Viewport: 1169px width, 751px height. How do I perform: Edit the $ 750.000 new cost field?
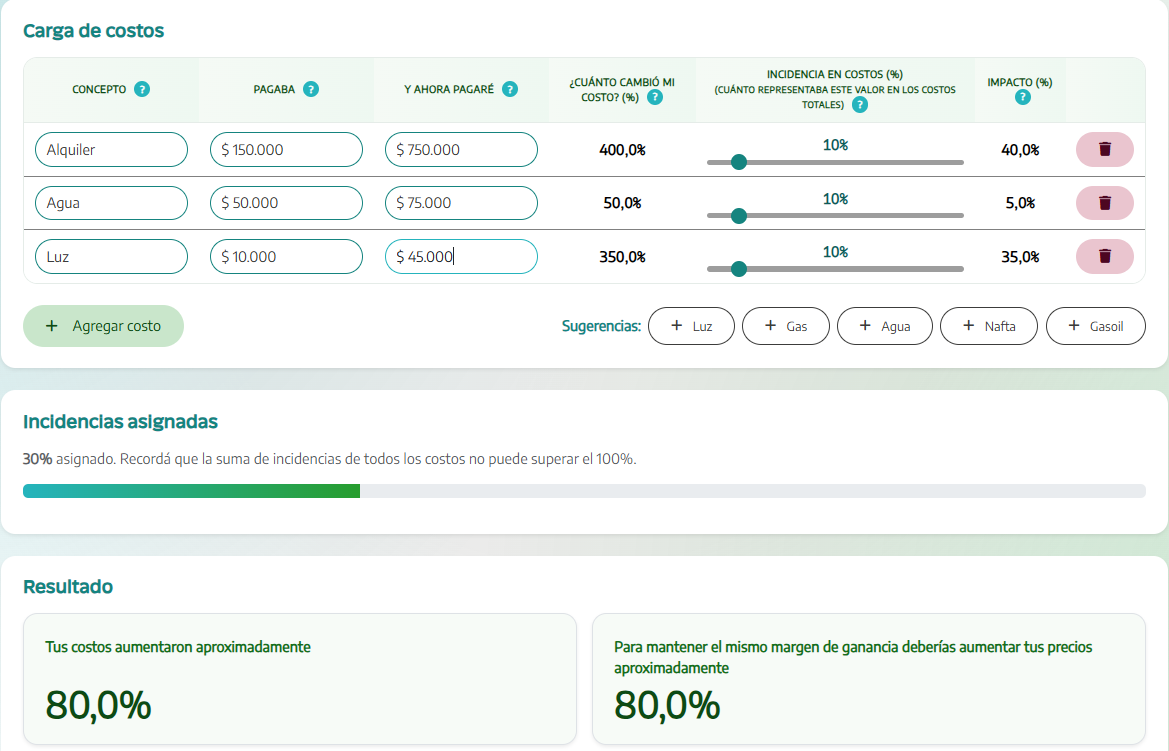point(461,150)
